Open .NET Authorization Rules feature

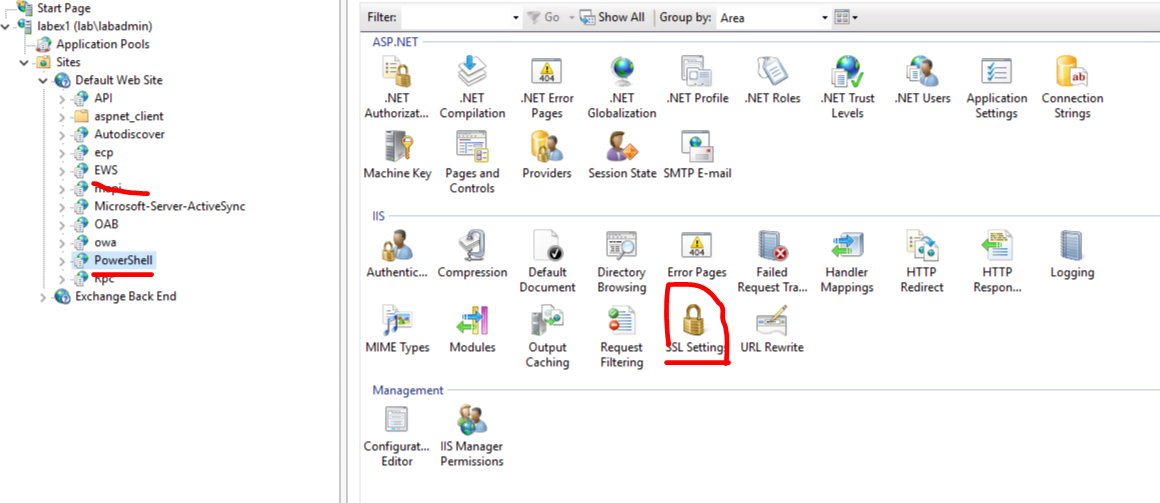(x=397, y=88)
